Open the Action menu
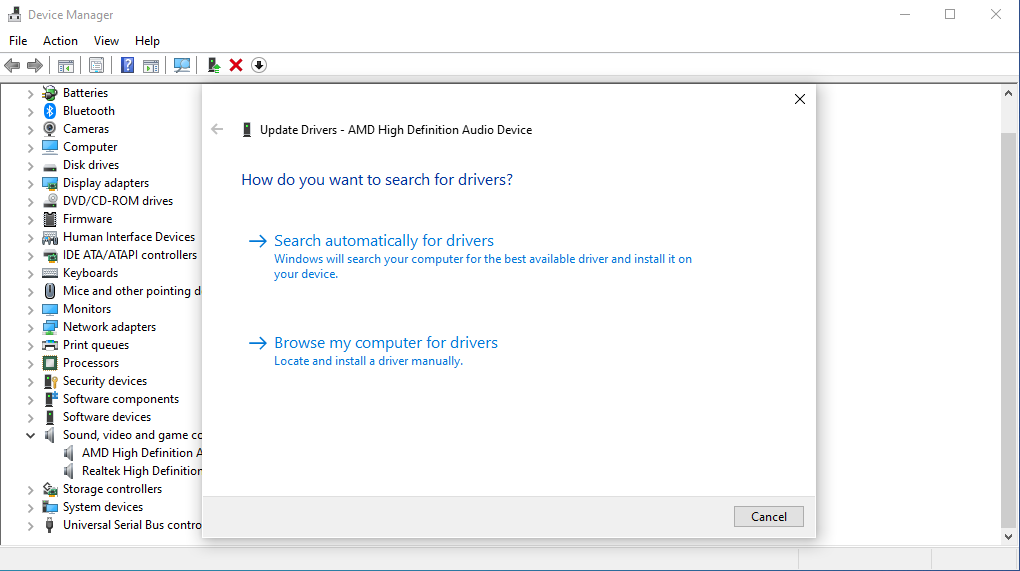Image resolution: width=1020 pixels, height=571 pixels. pyautogui.click(x=60, y=41)
